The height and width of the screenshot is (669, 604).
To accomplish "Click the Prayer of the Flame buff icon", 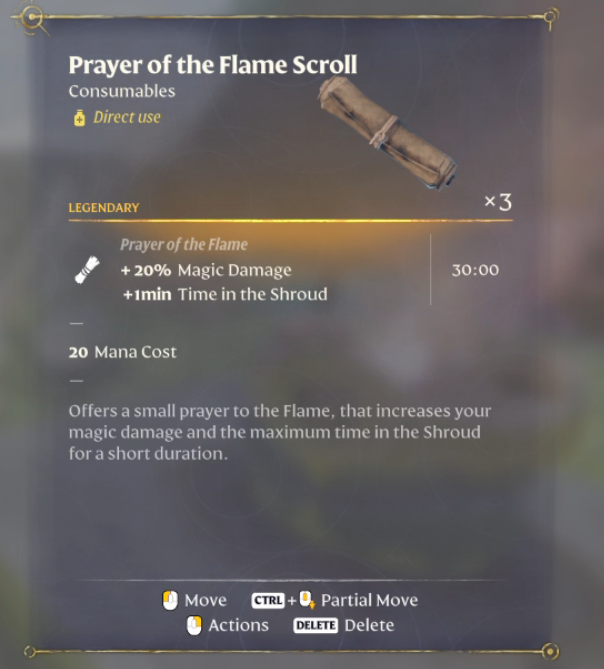I will [87, 270].
